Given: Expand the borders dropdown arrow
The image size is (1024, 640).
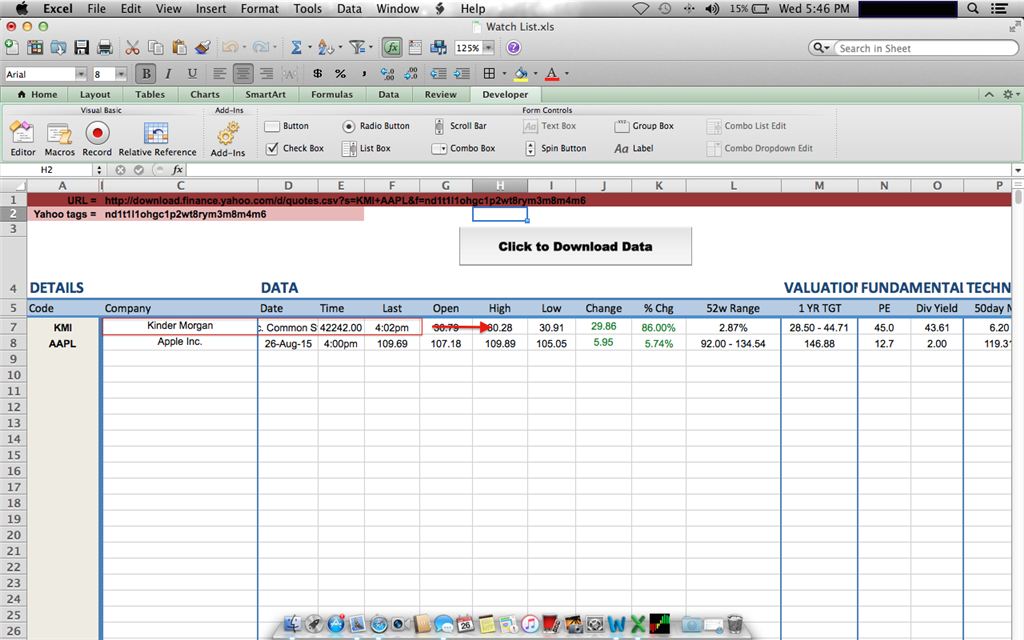Looking at the screenshot, I should (504, 74).
